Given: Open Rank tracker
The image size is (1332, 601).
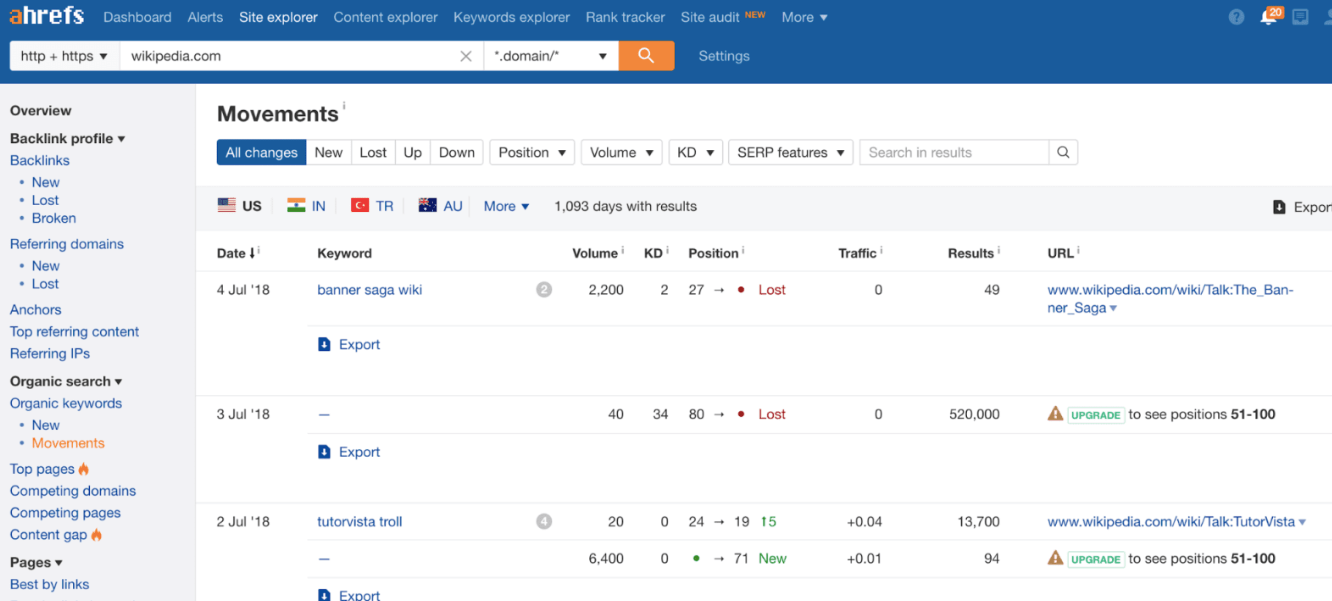Looking at the screenshot, I should [x=626, y=17].
